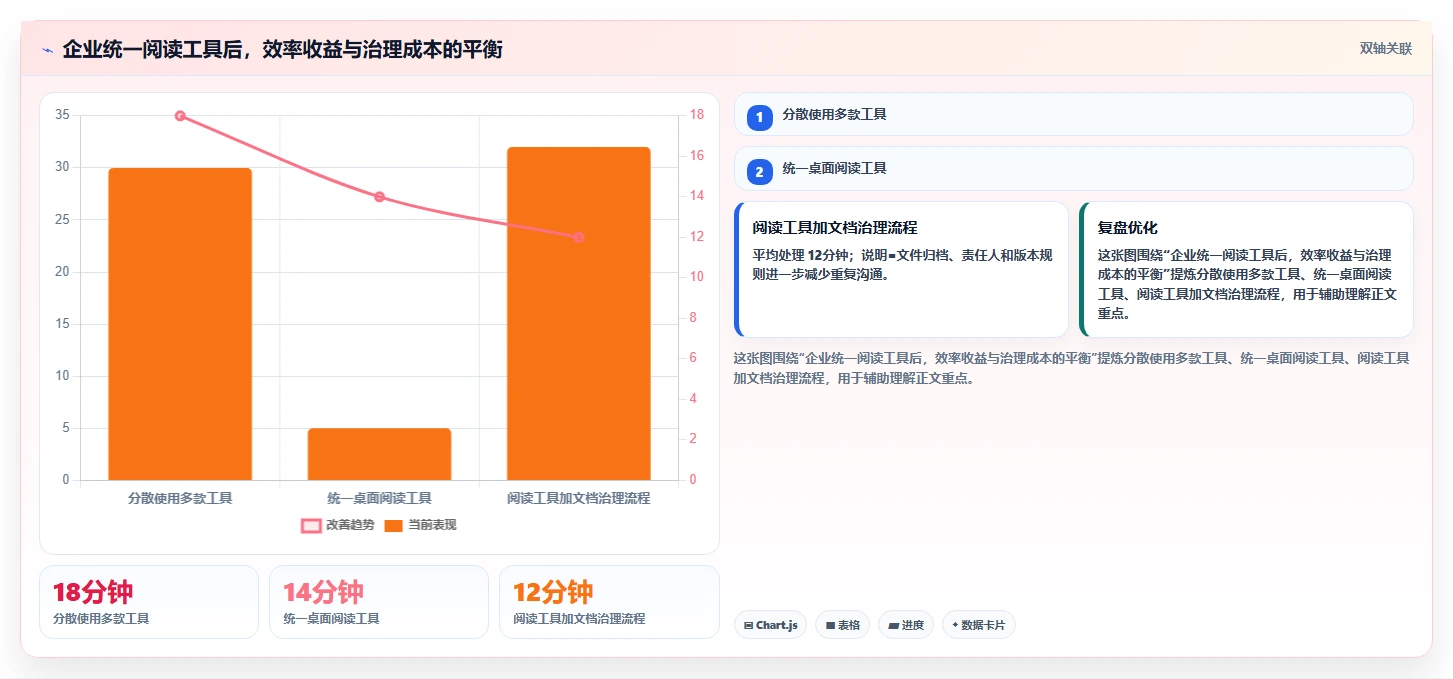Click the icon in the Chart.js tag

coord(748,625)
